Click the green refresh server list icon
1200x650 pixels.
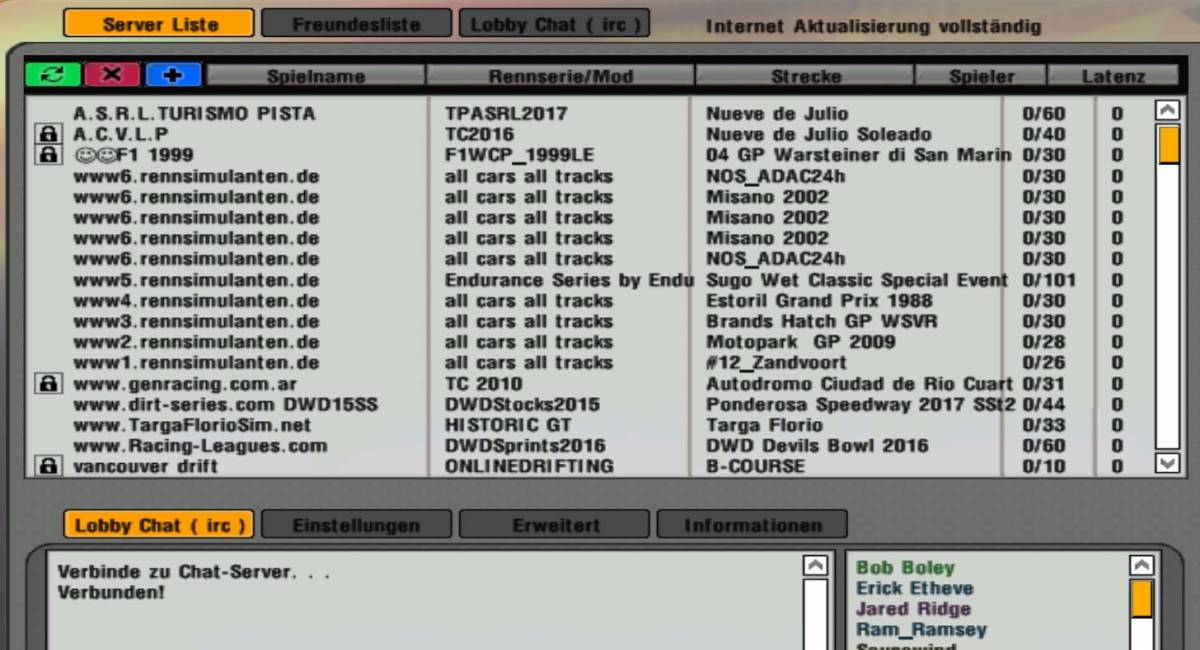point(53,75)
